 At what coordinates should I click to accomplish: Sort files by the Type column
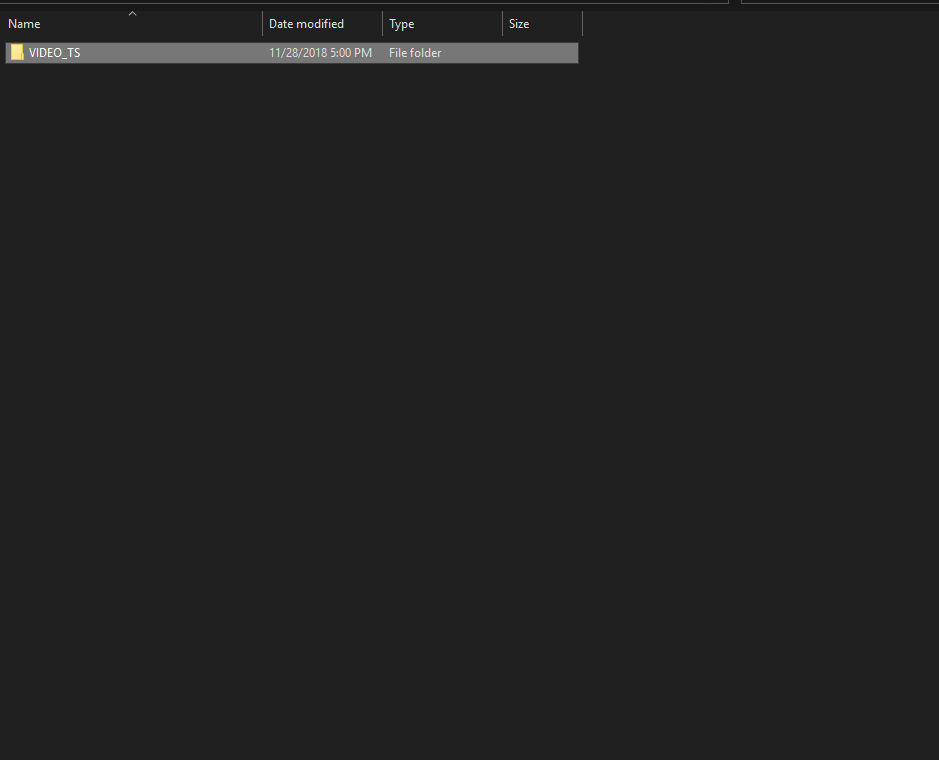click(x=401, y=23)
